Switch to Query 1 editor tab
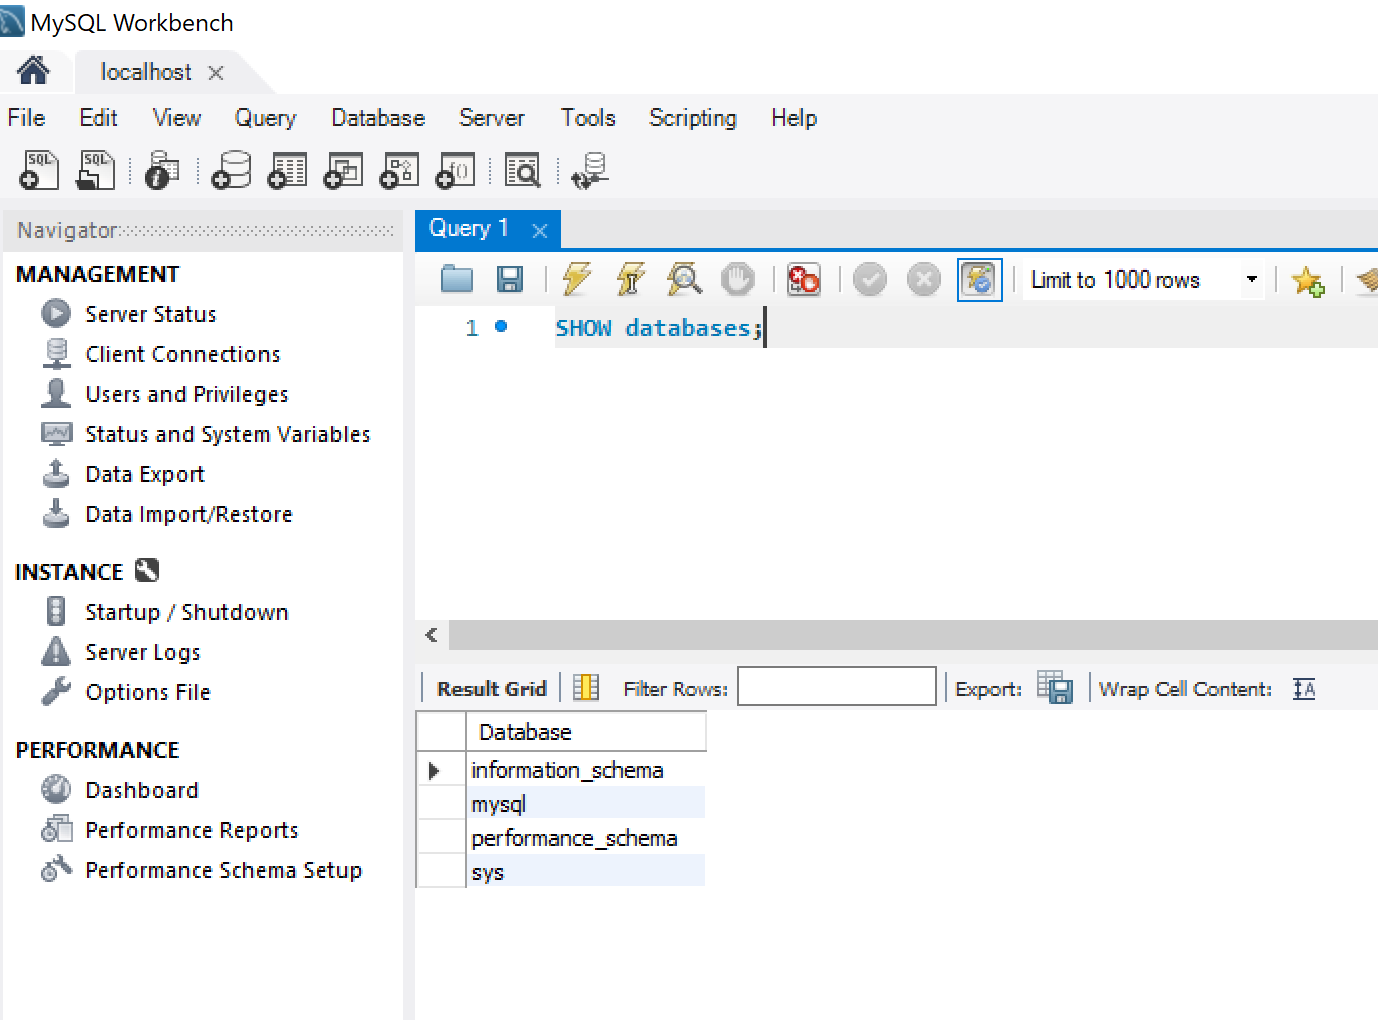 (x=469, y=228)
